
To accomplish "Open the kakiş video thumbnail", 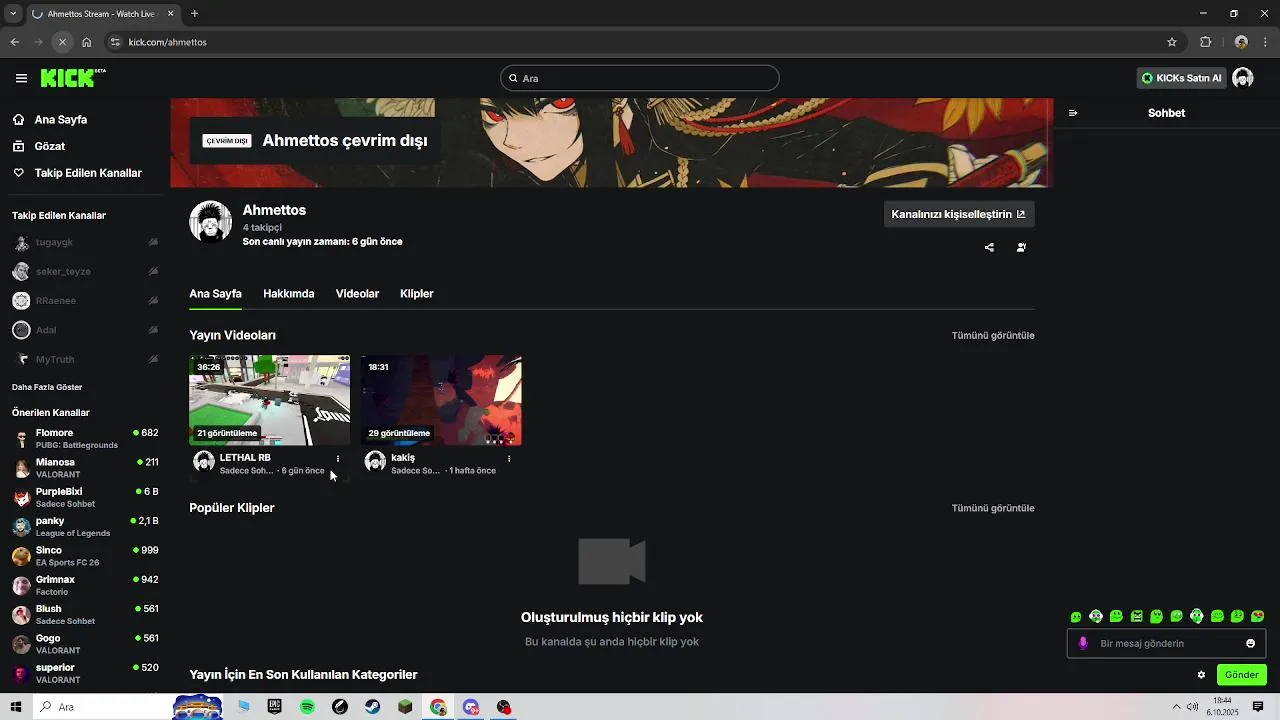I will (x=441, y=400).
